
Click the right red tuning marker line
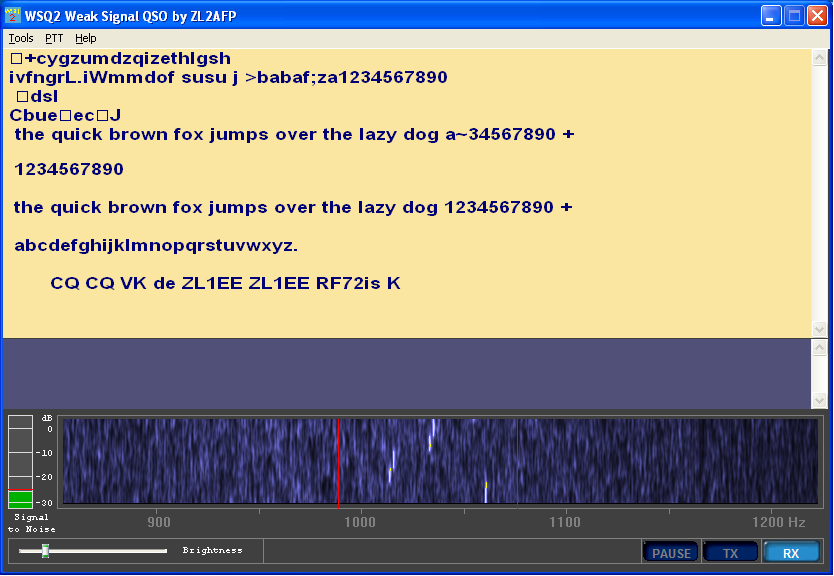point(518,461)
